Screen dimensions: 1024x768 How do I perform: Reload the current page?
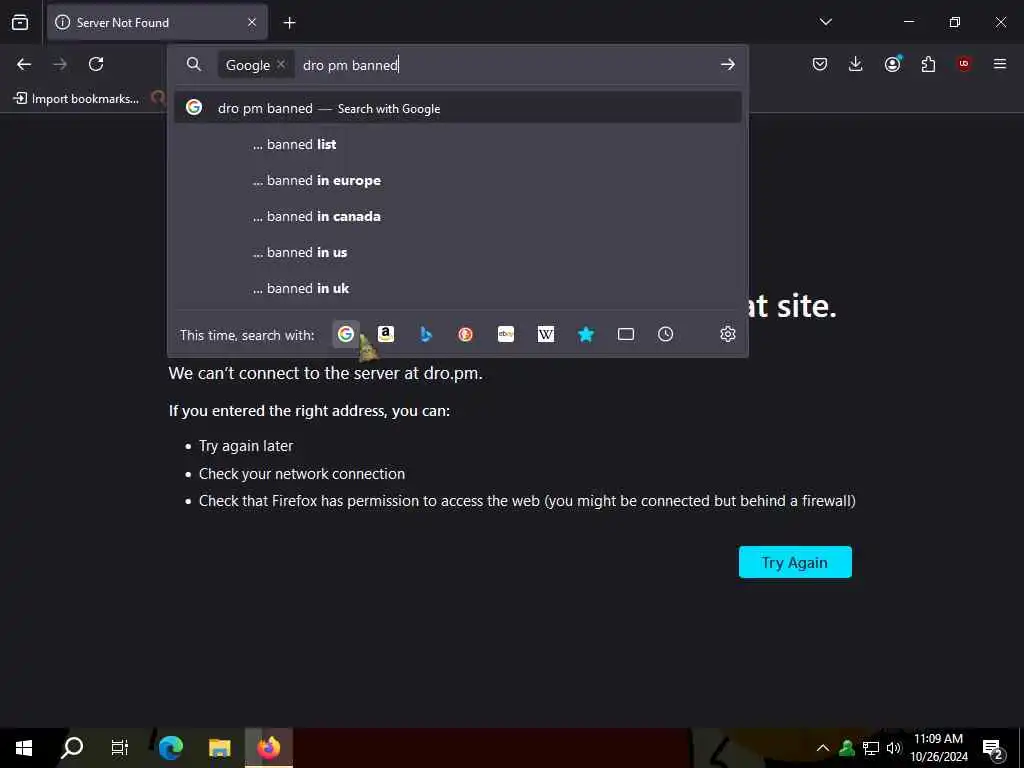pyautogui.click(x=96, y=64)
